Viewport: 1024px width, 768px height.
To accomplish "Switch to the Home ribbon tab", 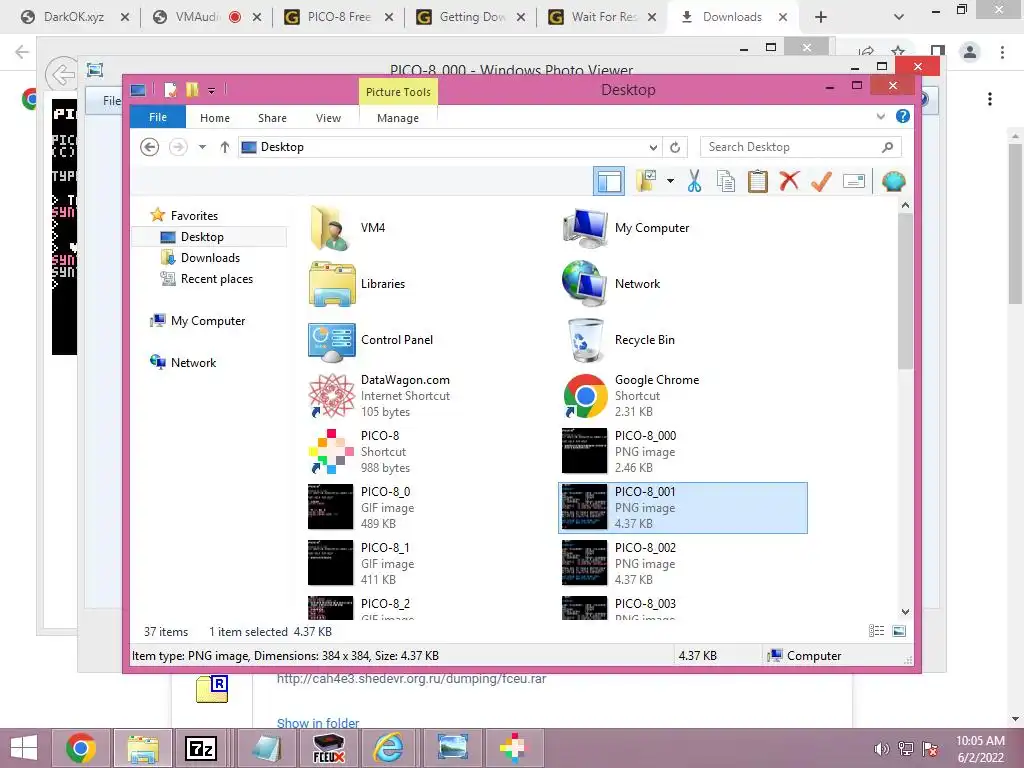I will tap(215, 118).
